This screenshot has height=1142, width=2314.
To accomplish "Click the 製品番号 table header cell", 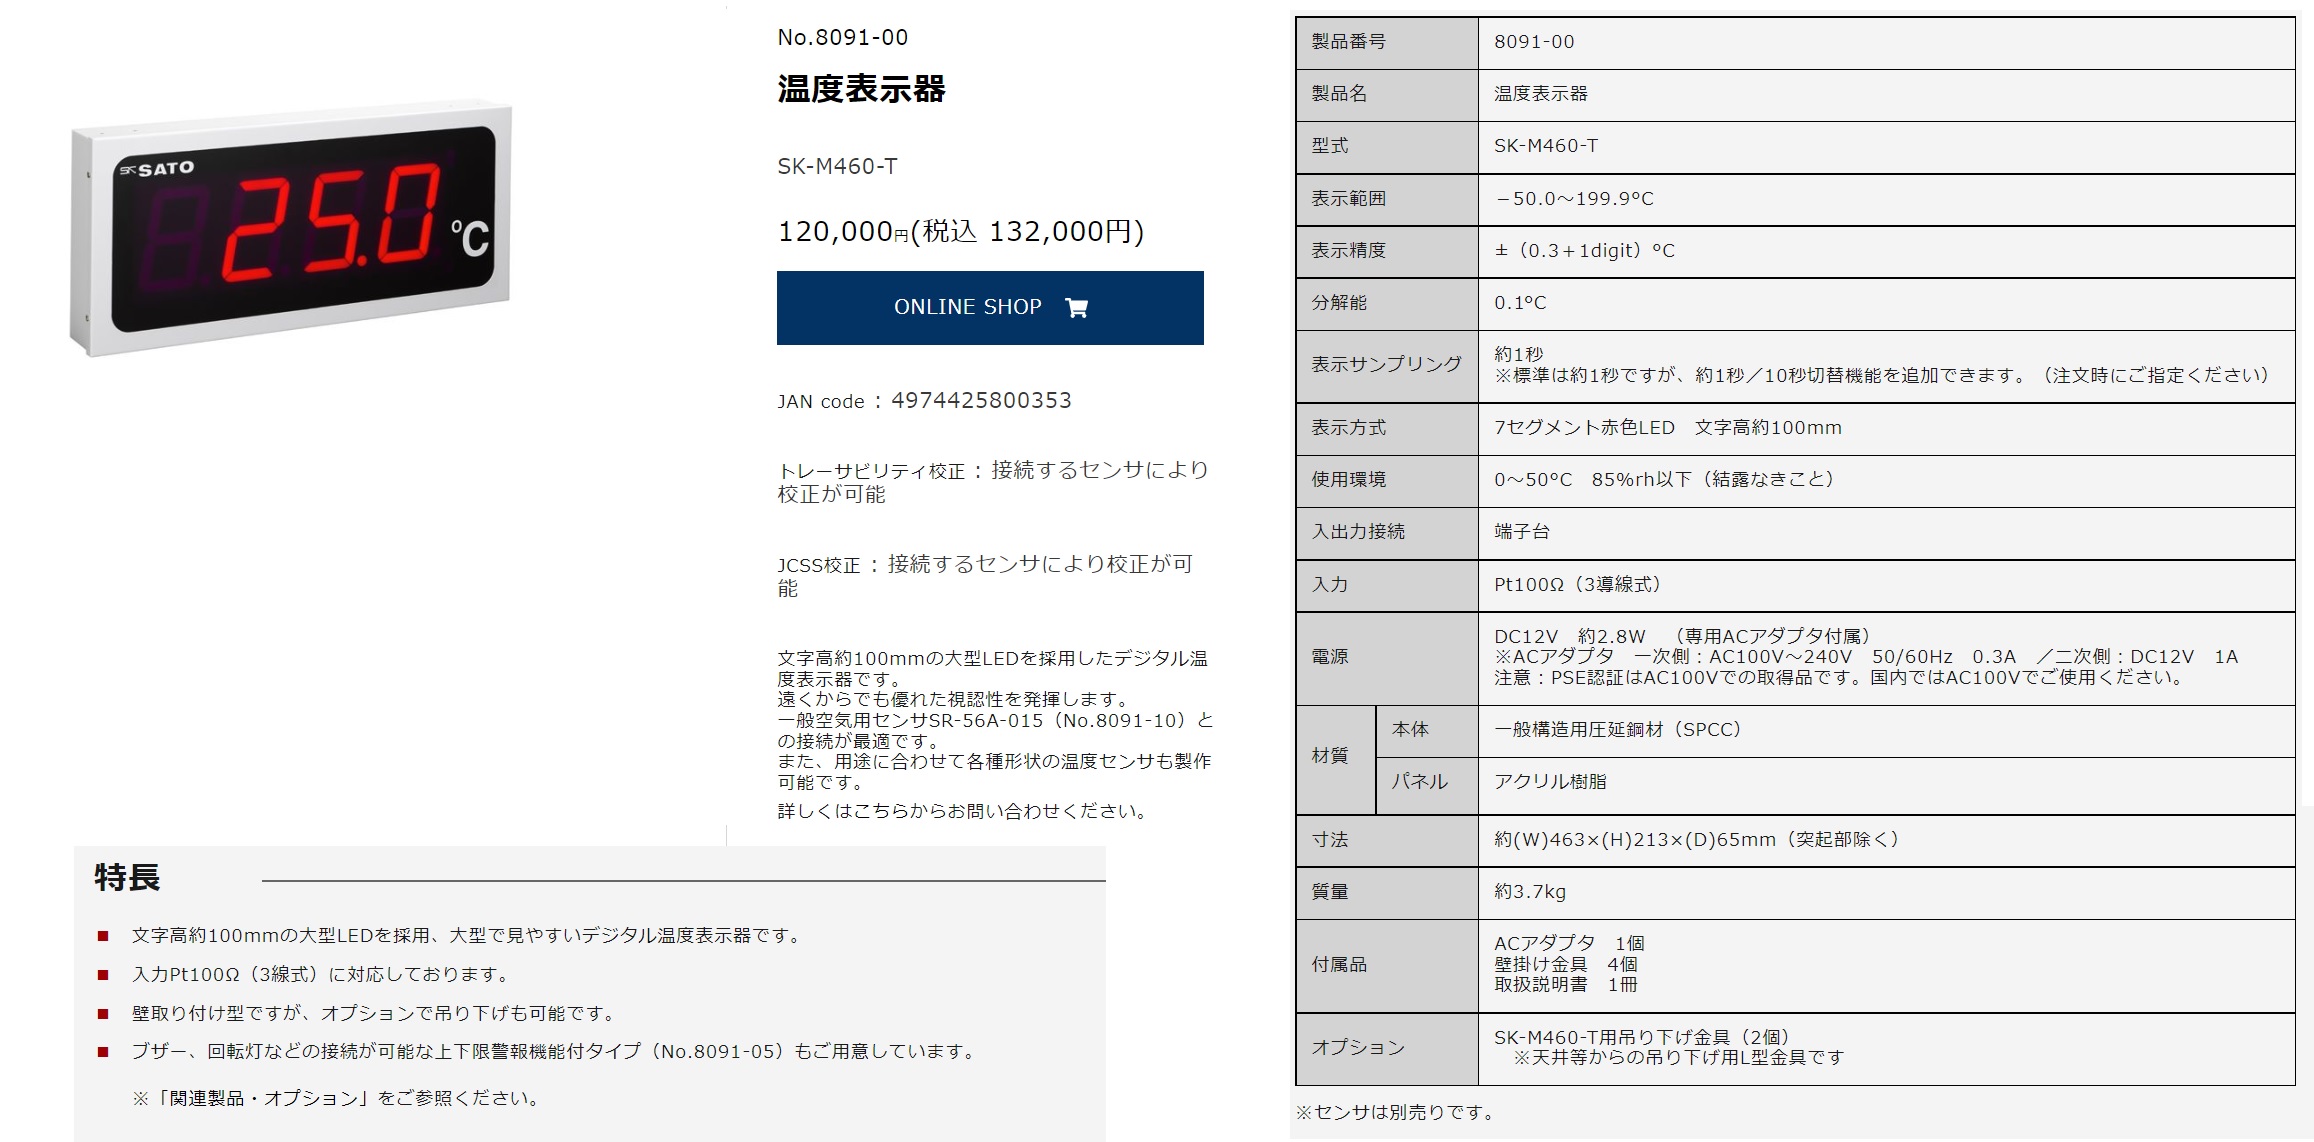I will pos(1387,42).
